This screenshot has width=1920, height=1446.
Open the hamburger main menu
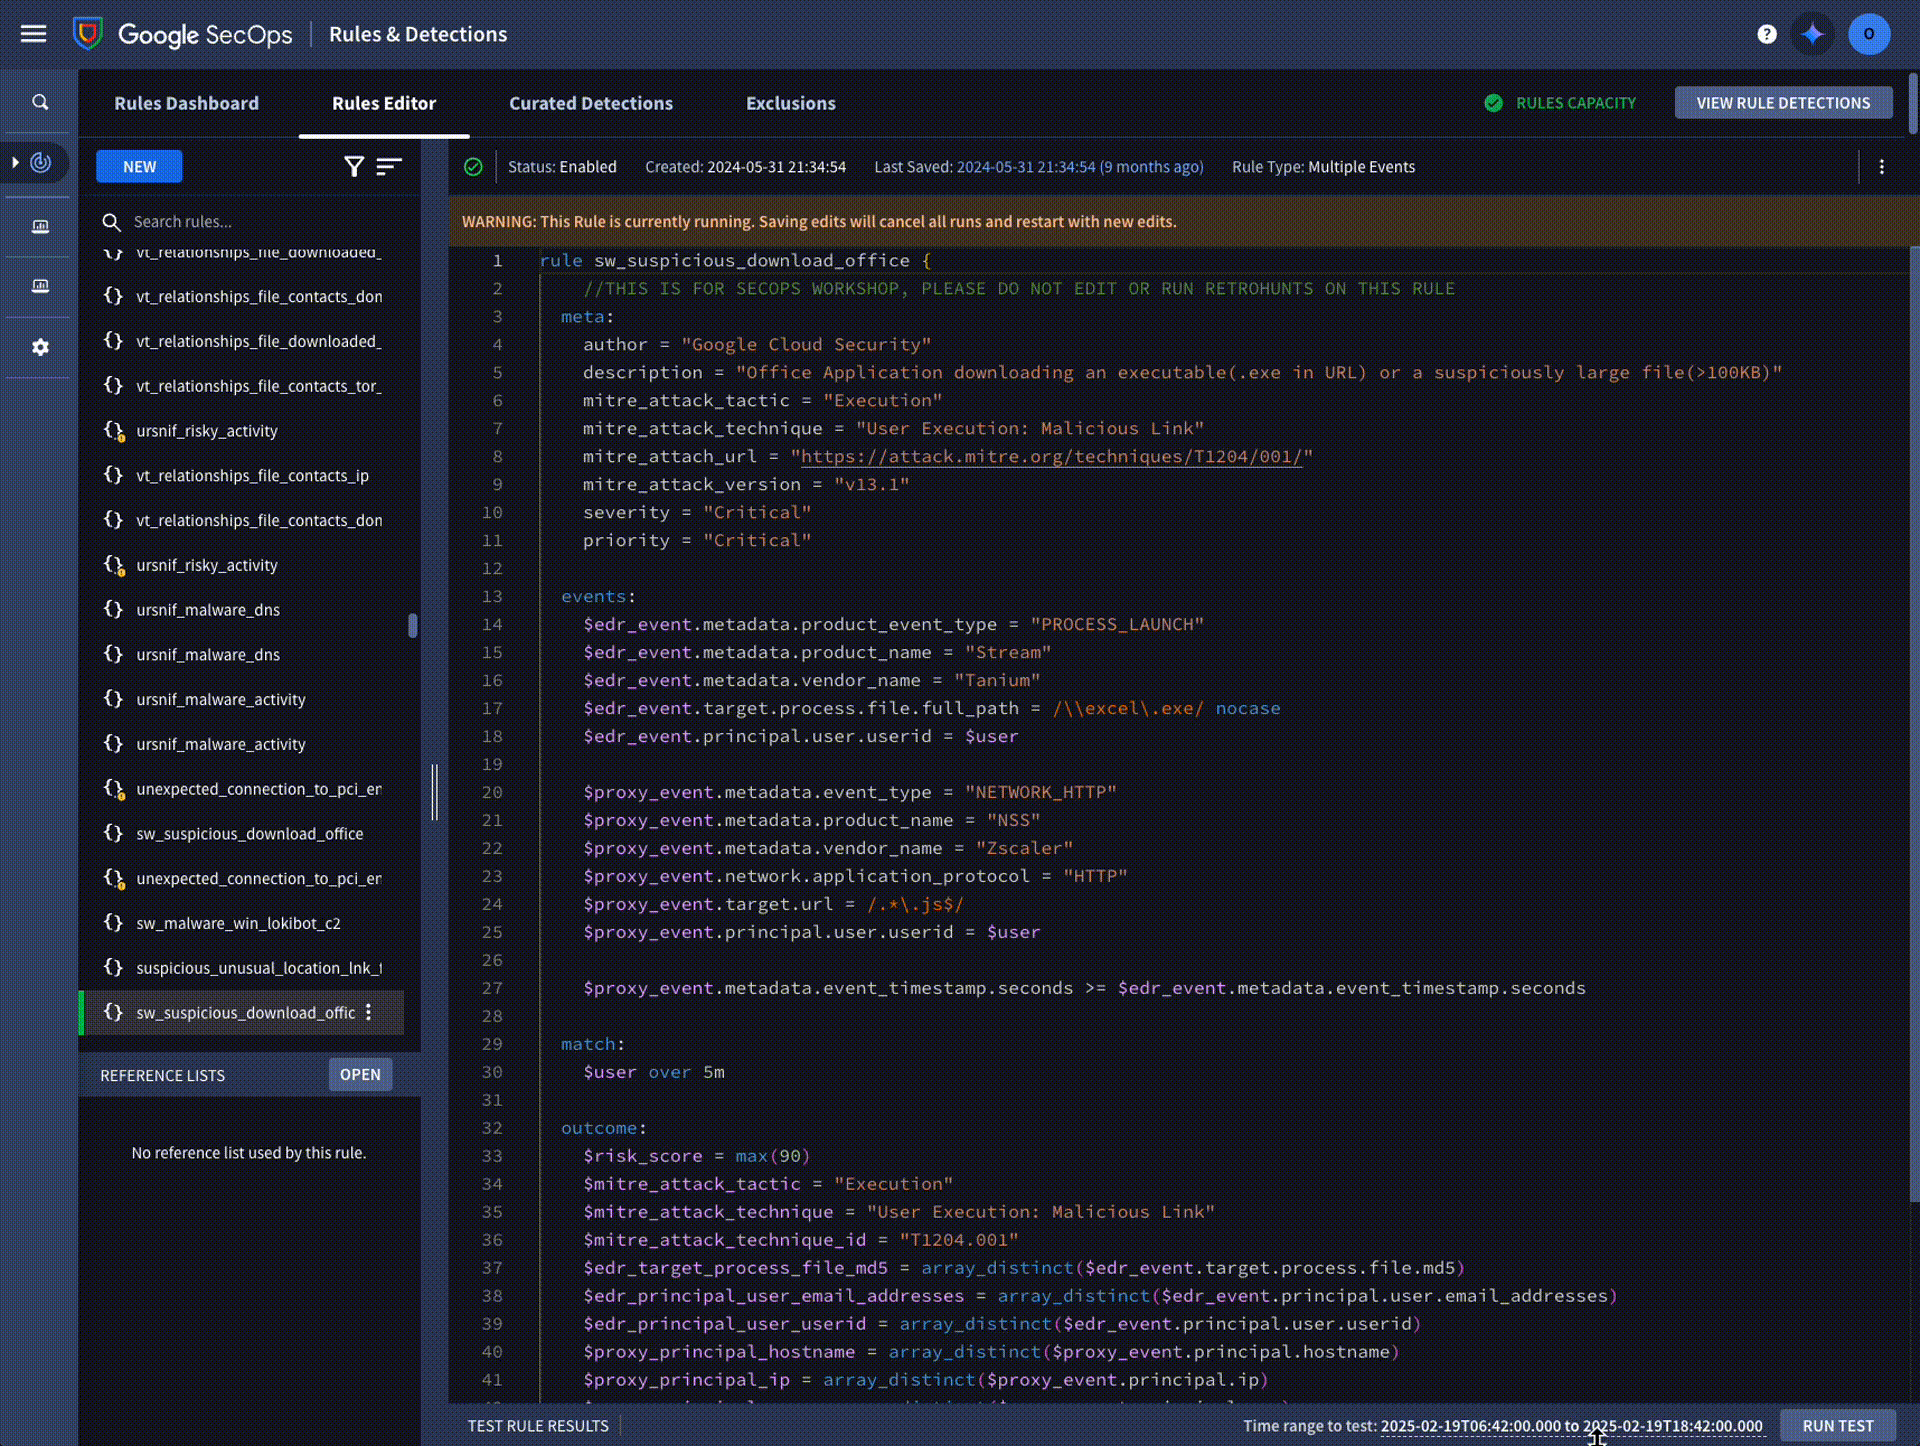pyautogui.click(x=33, y=34)
